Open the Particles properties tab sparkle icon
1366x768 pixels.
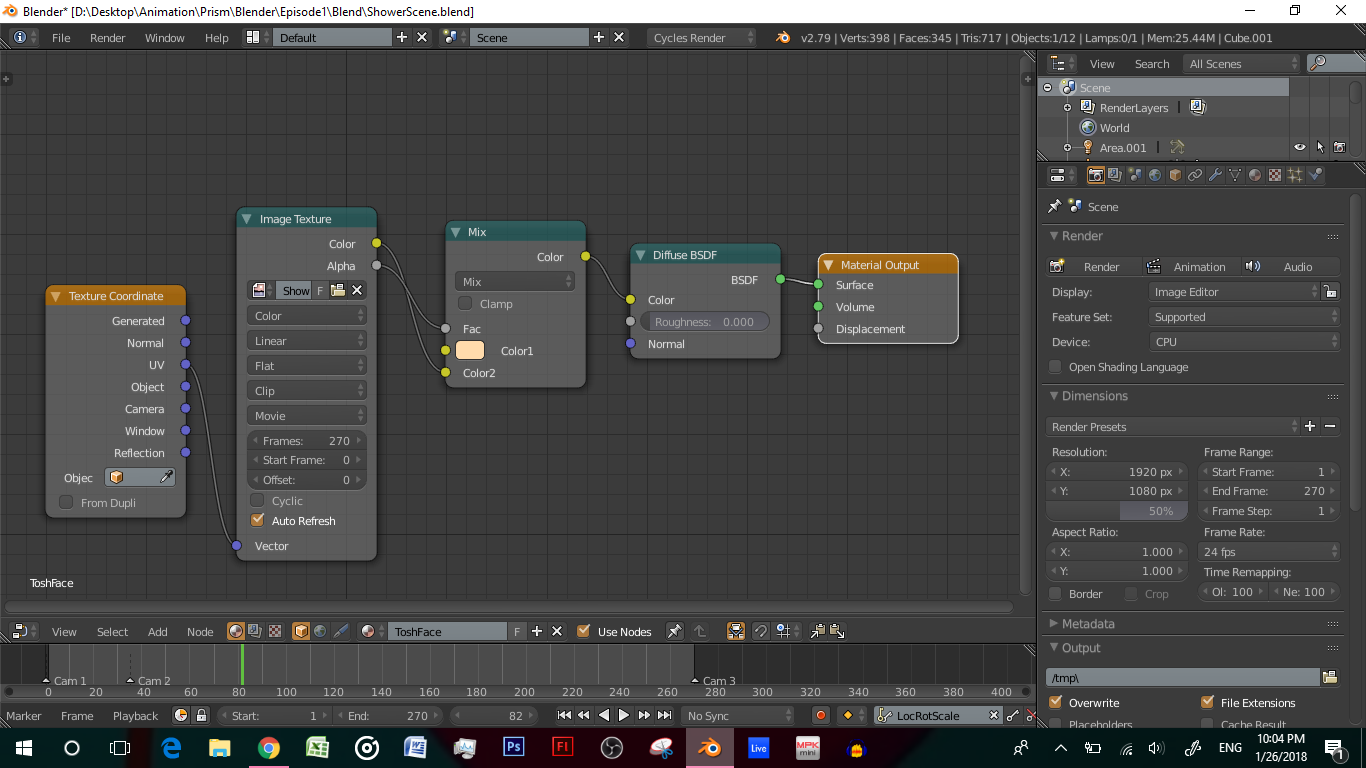[1295, 175]
